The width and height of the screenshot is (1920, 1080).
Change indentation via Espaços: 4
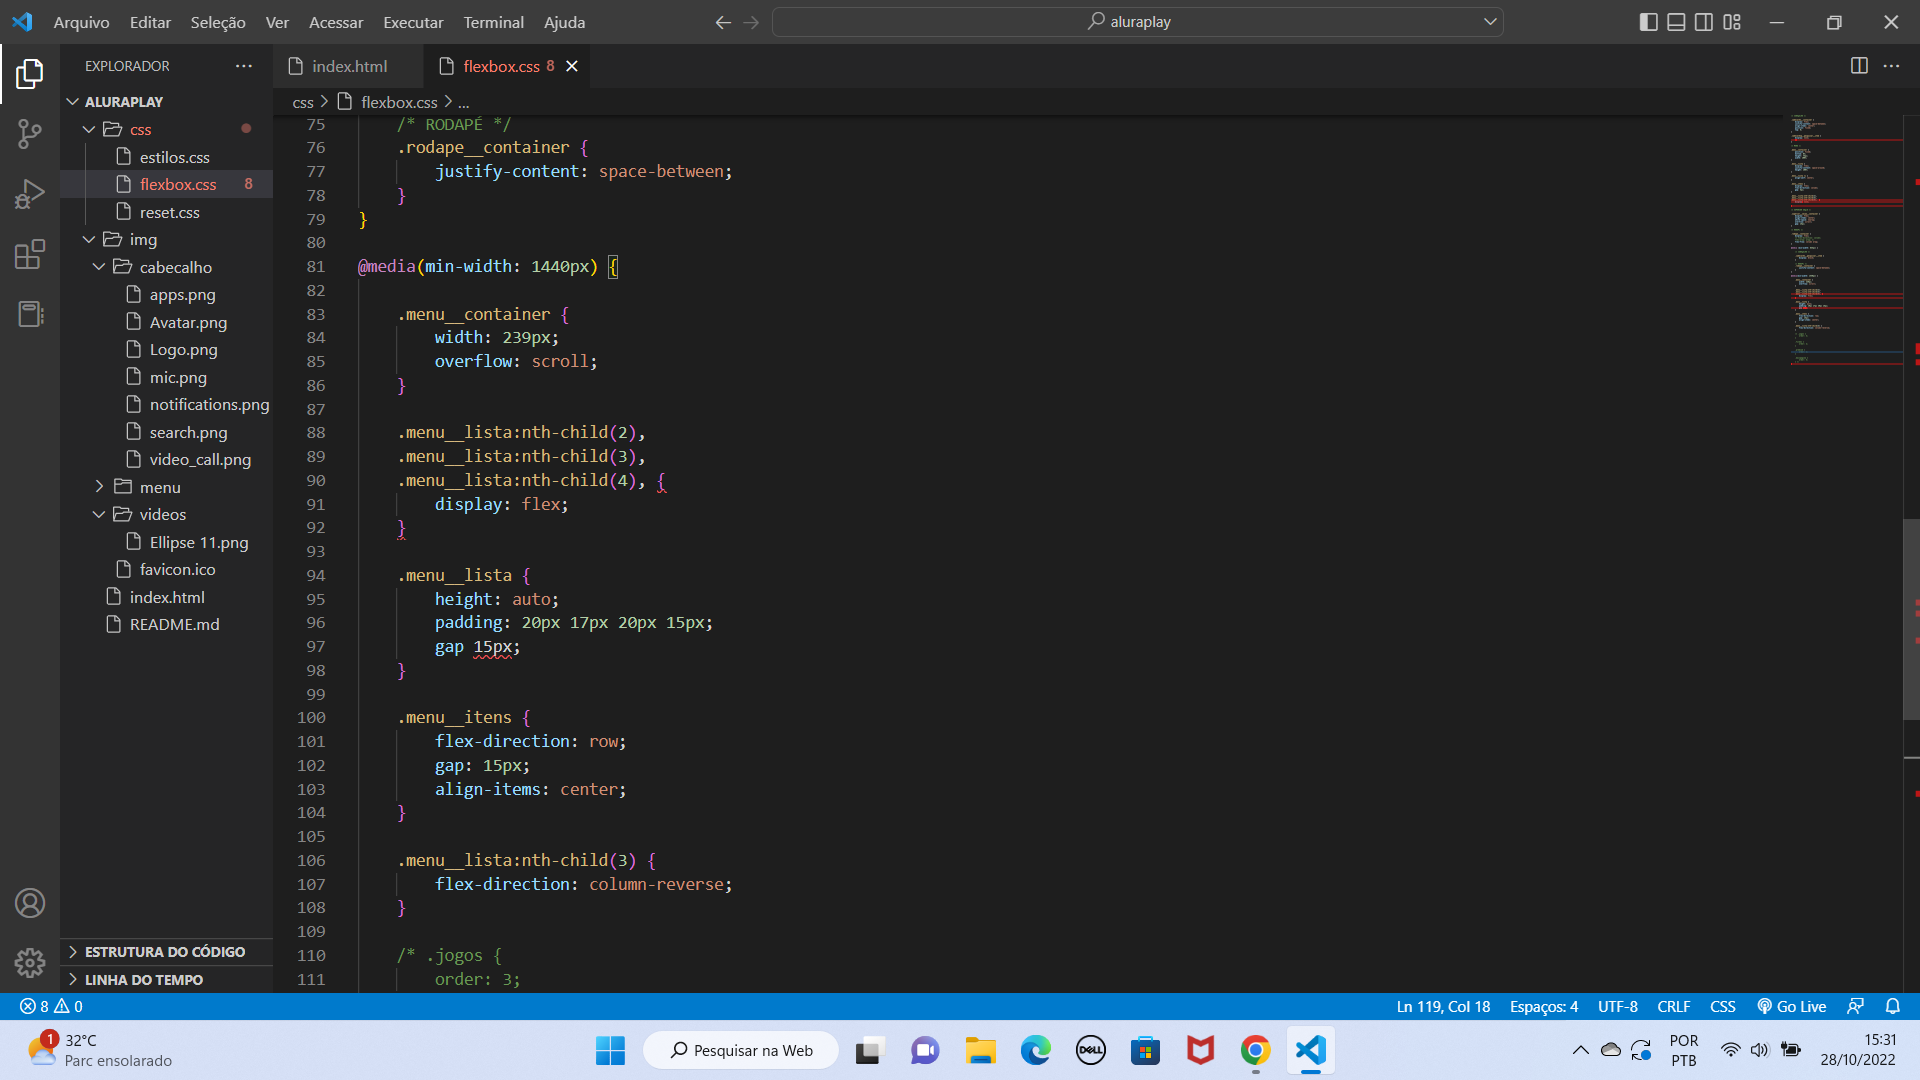(x=1543, y=1006)
